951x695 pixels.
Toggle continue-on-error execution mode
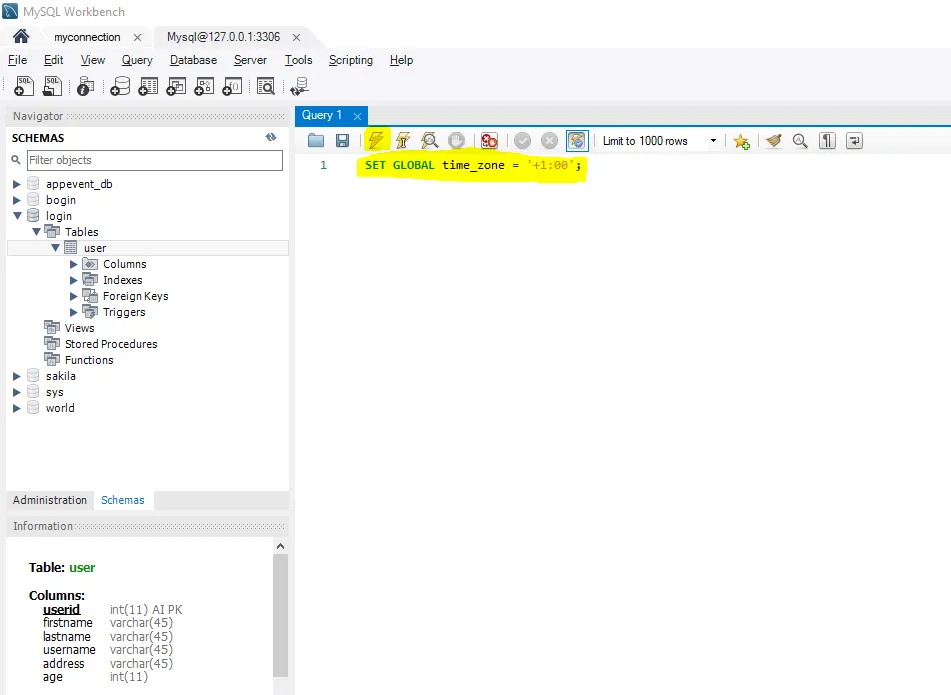[x=489, y=141]
